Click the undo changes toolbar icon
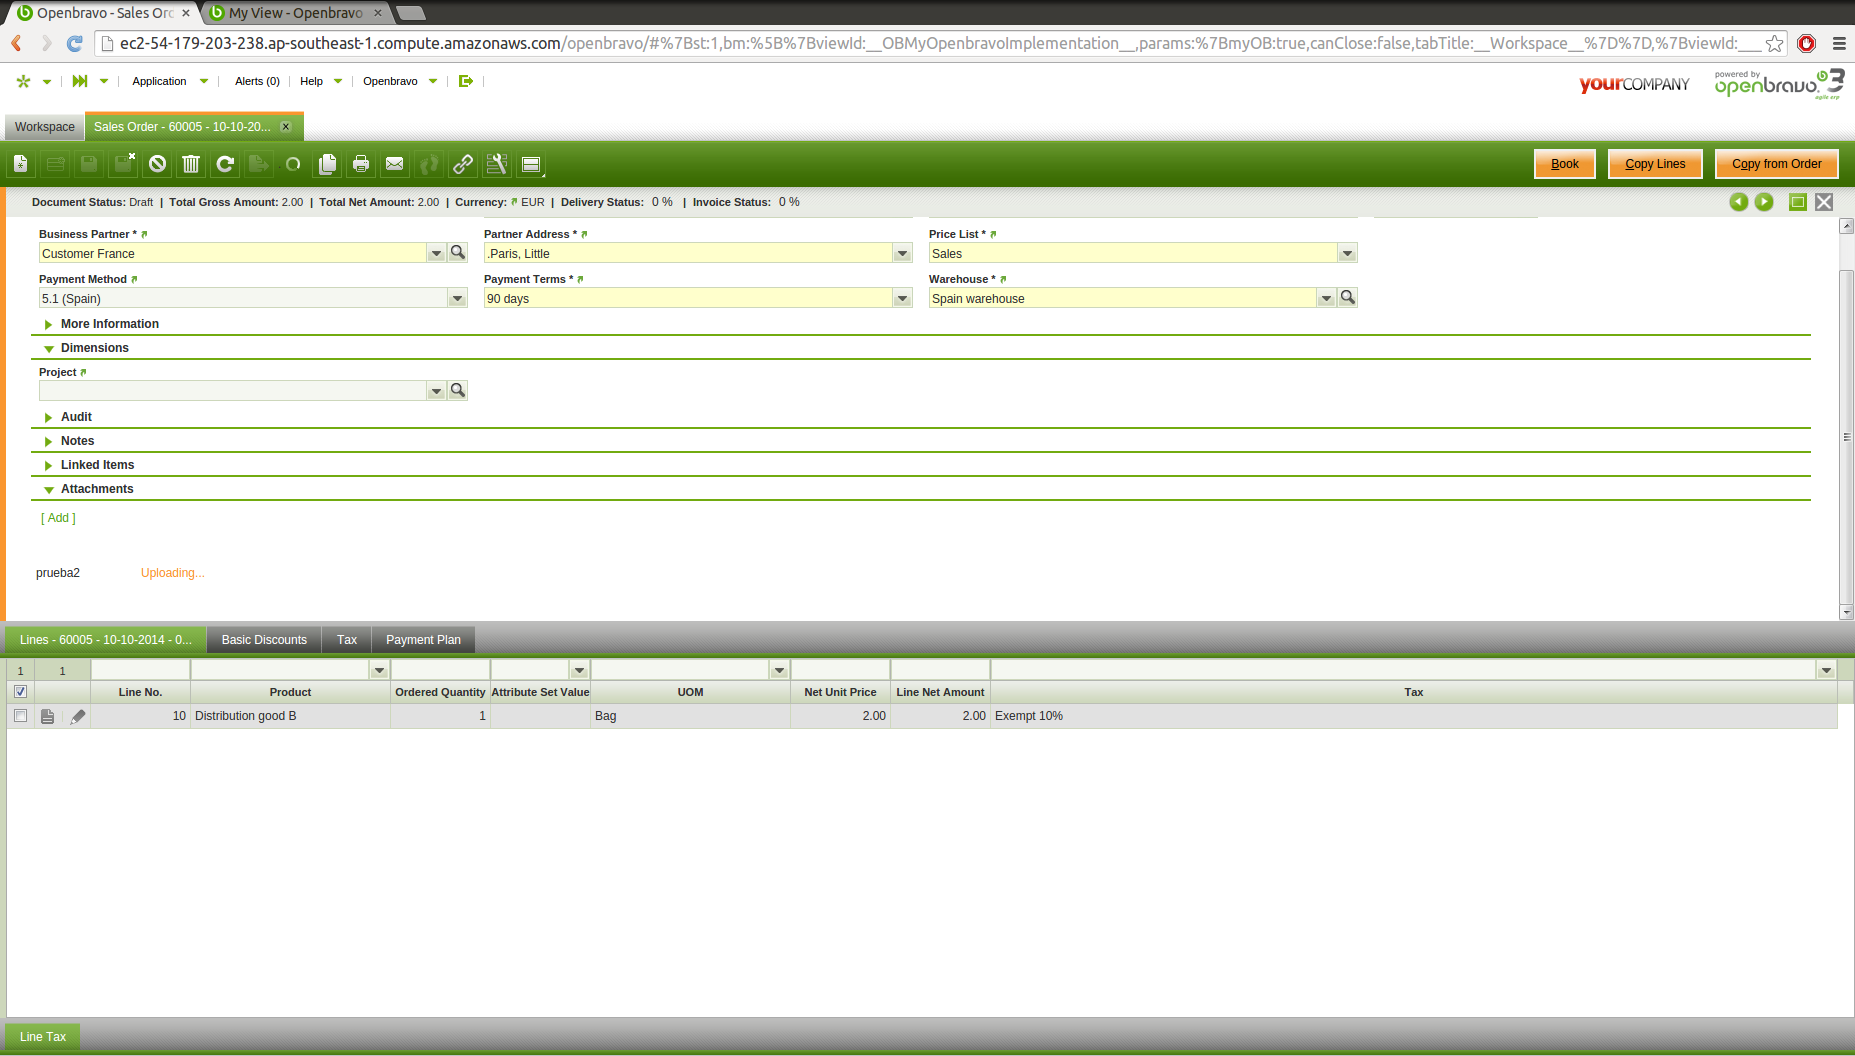Viewport: 1855px width, 1056px height. click(157, 164)
